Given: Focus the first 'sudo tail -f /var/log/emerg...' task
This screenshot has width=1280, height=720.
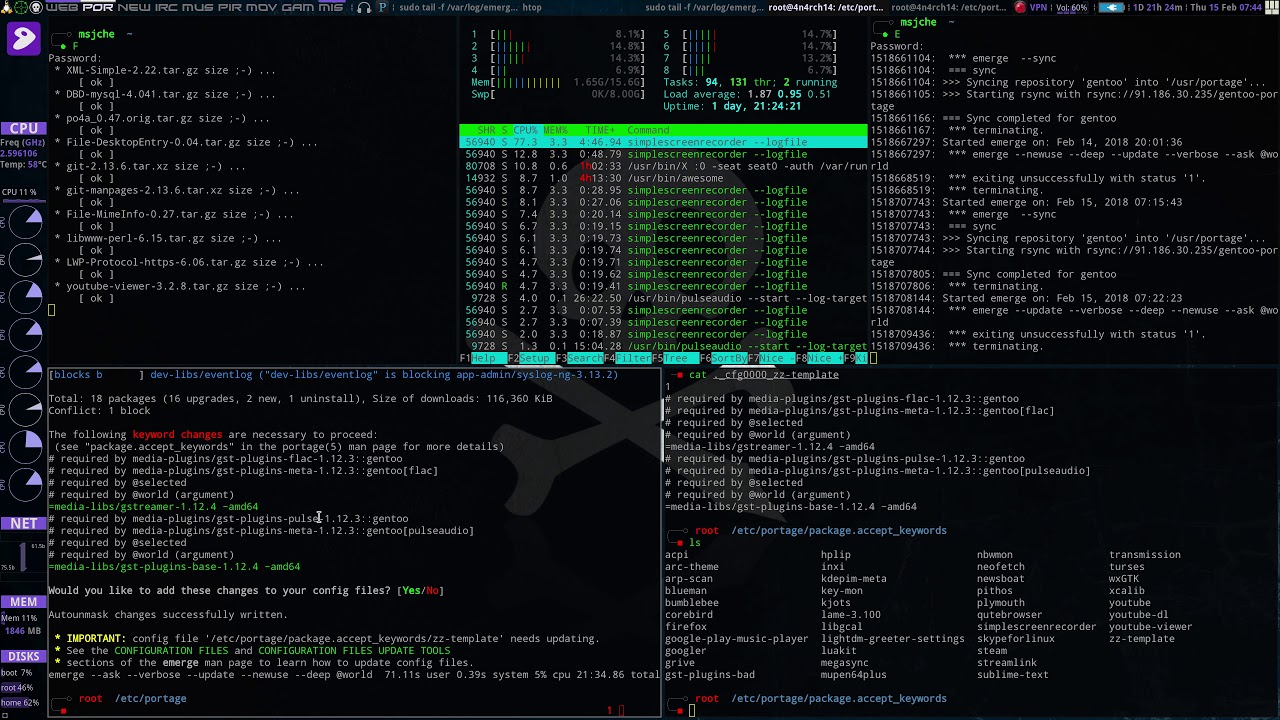Looking at the screenshot, I should 458,7.
